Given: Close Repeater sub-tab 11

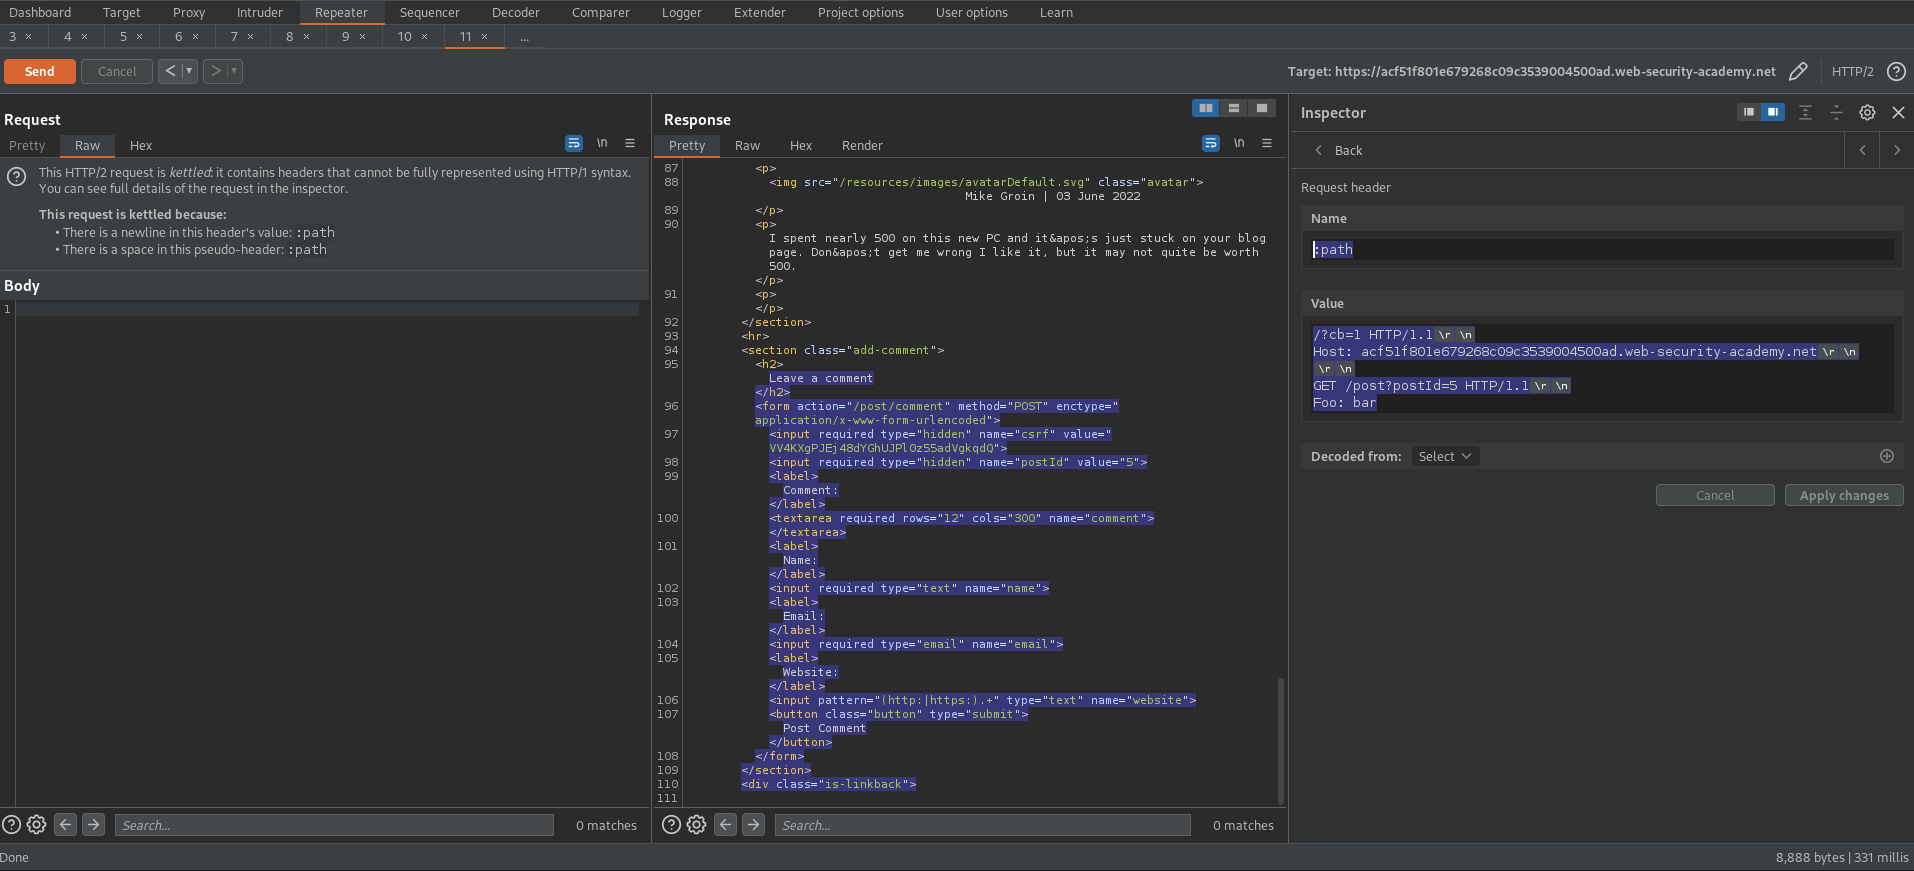Looking at the screenshot, I should point(485,37).
